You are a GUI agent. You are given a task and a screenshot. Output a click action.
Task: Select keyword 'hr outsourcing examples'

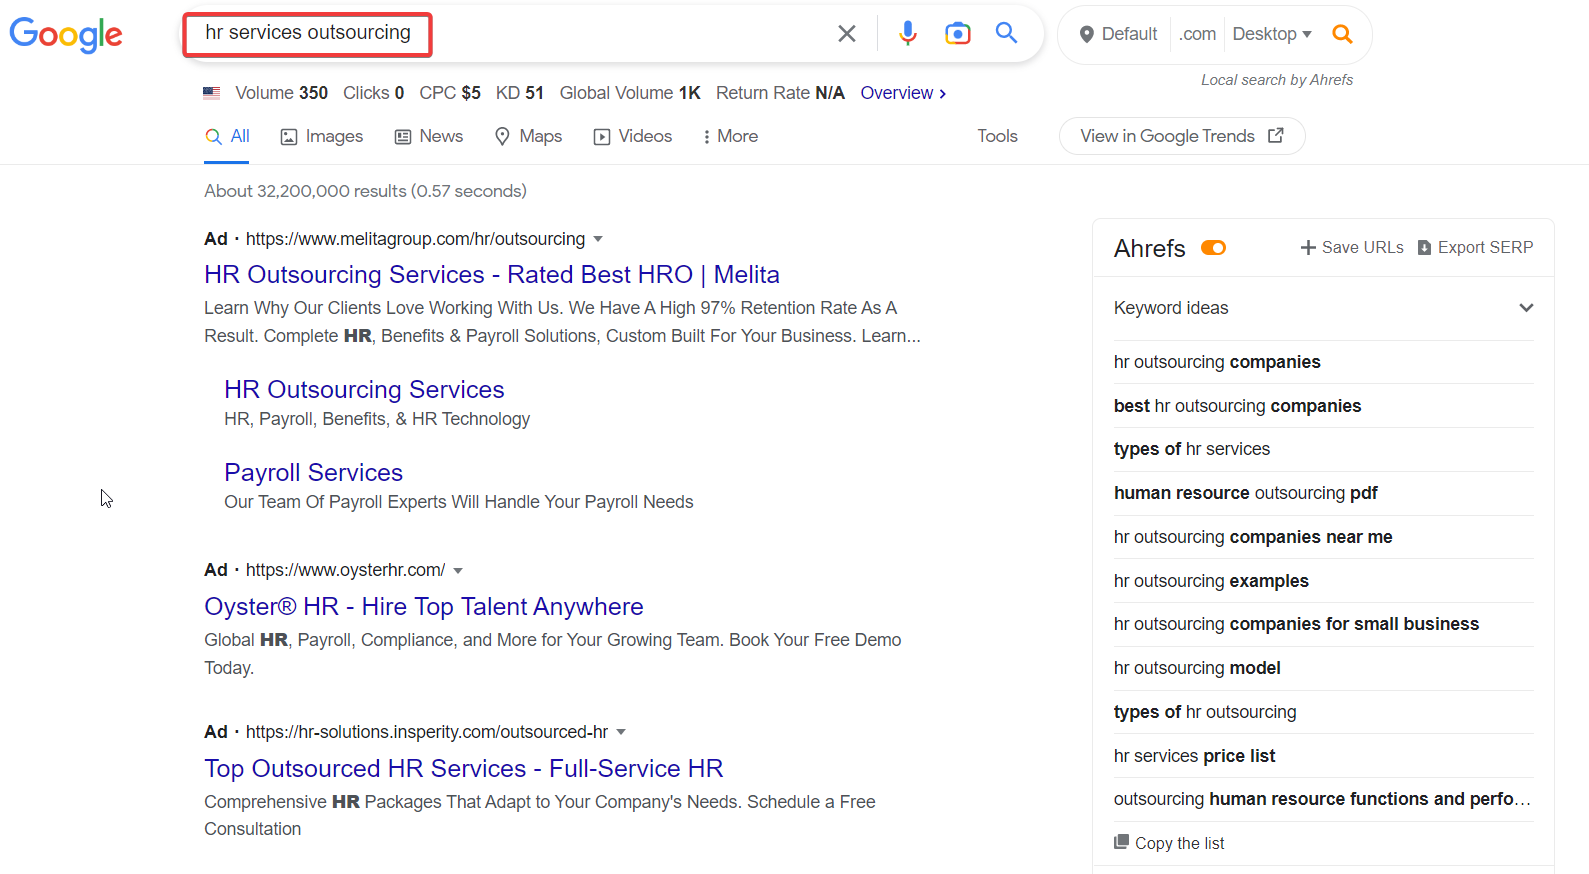pyautogui.click(x=1211, y=581)
